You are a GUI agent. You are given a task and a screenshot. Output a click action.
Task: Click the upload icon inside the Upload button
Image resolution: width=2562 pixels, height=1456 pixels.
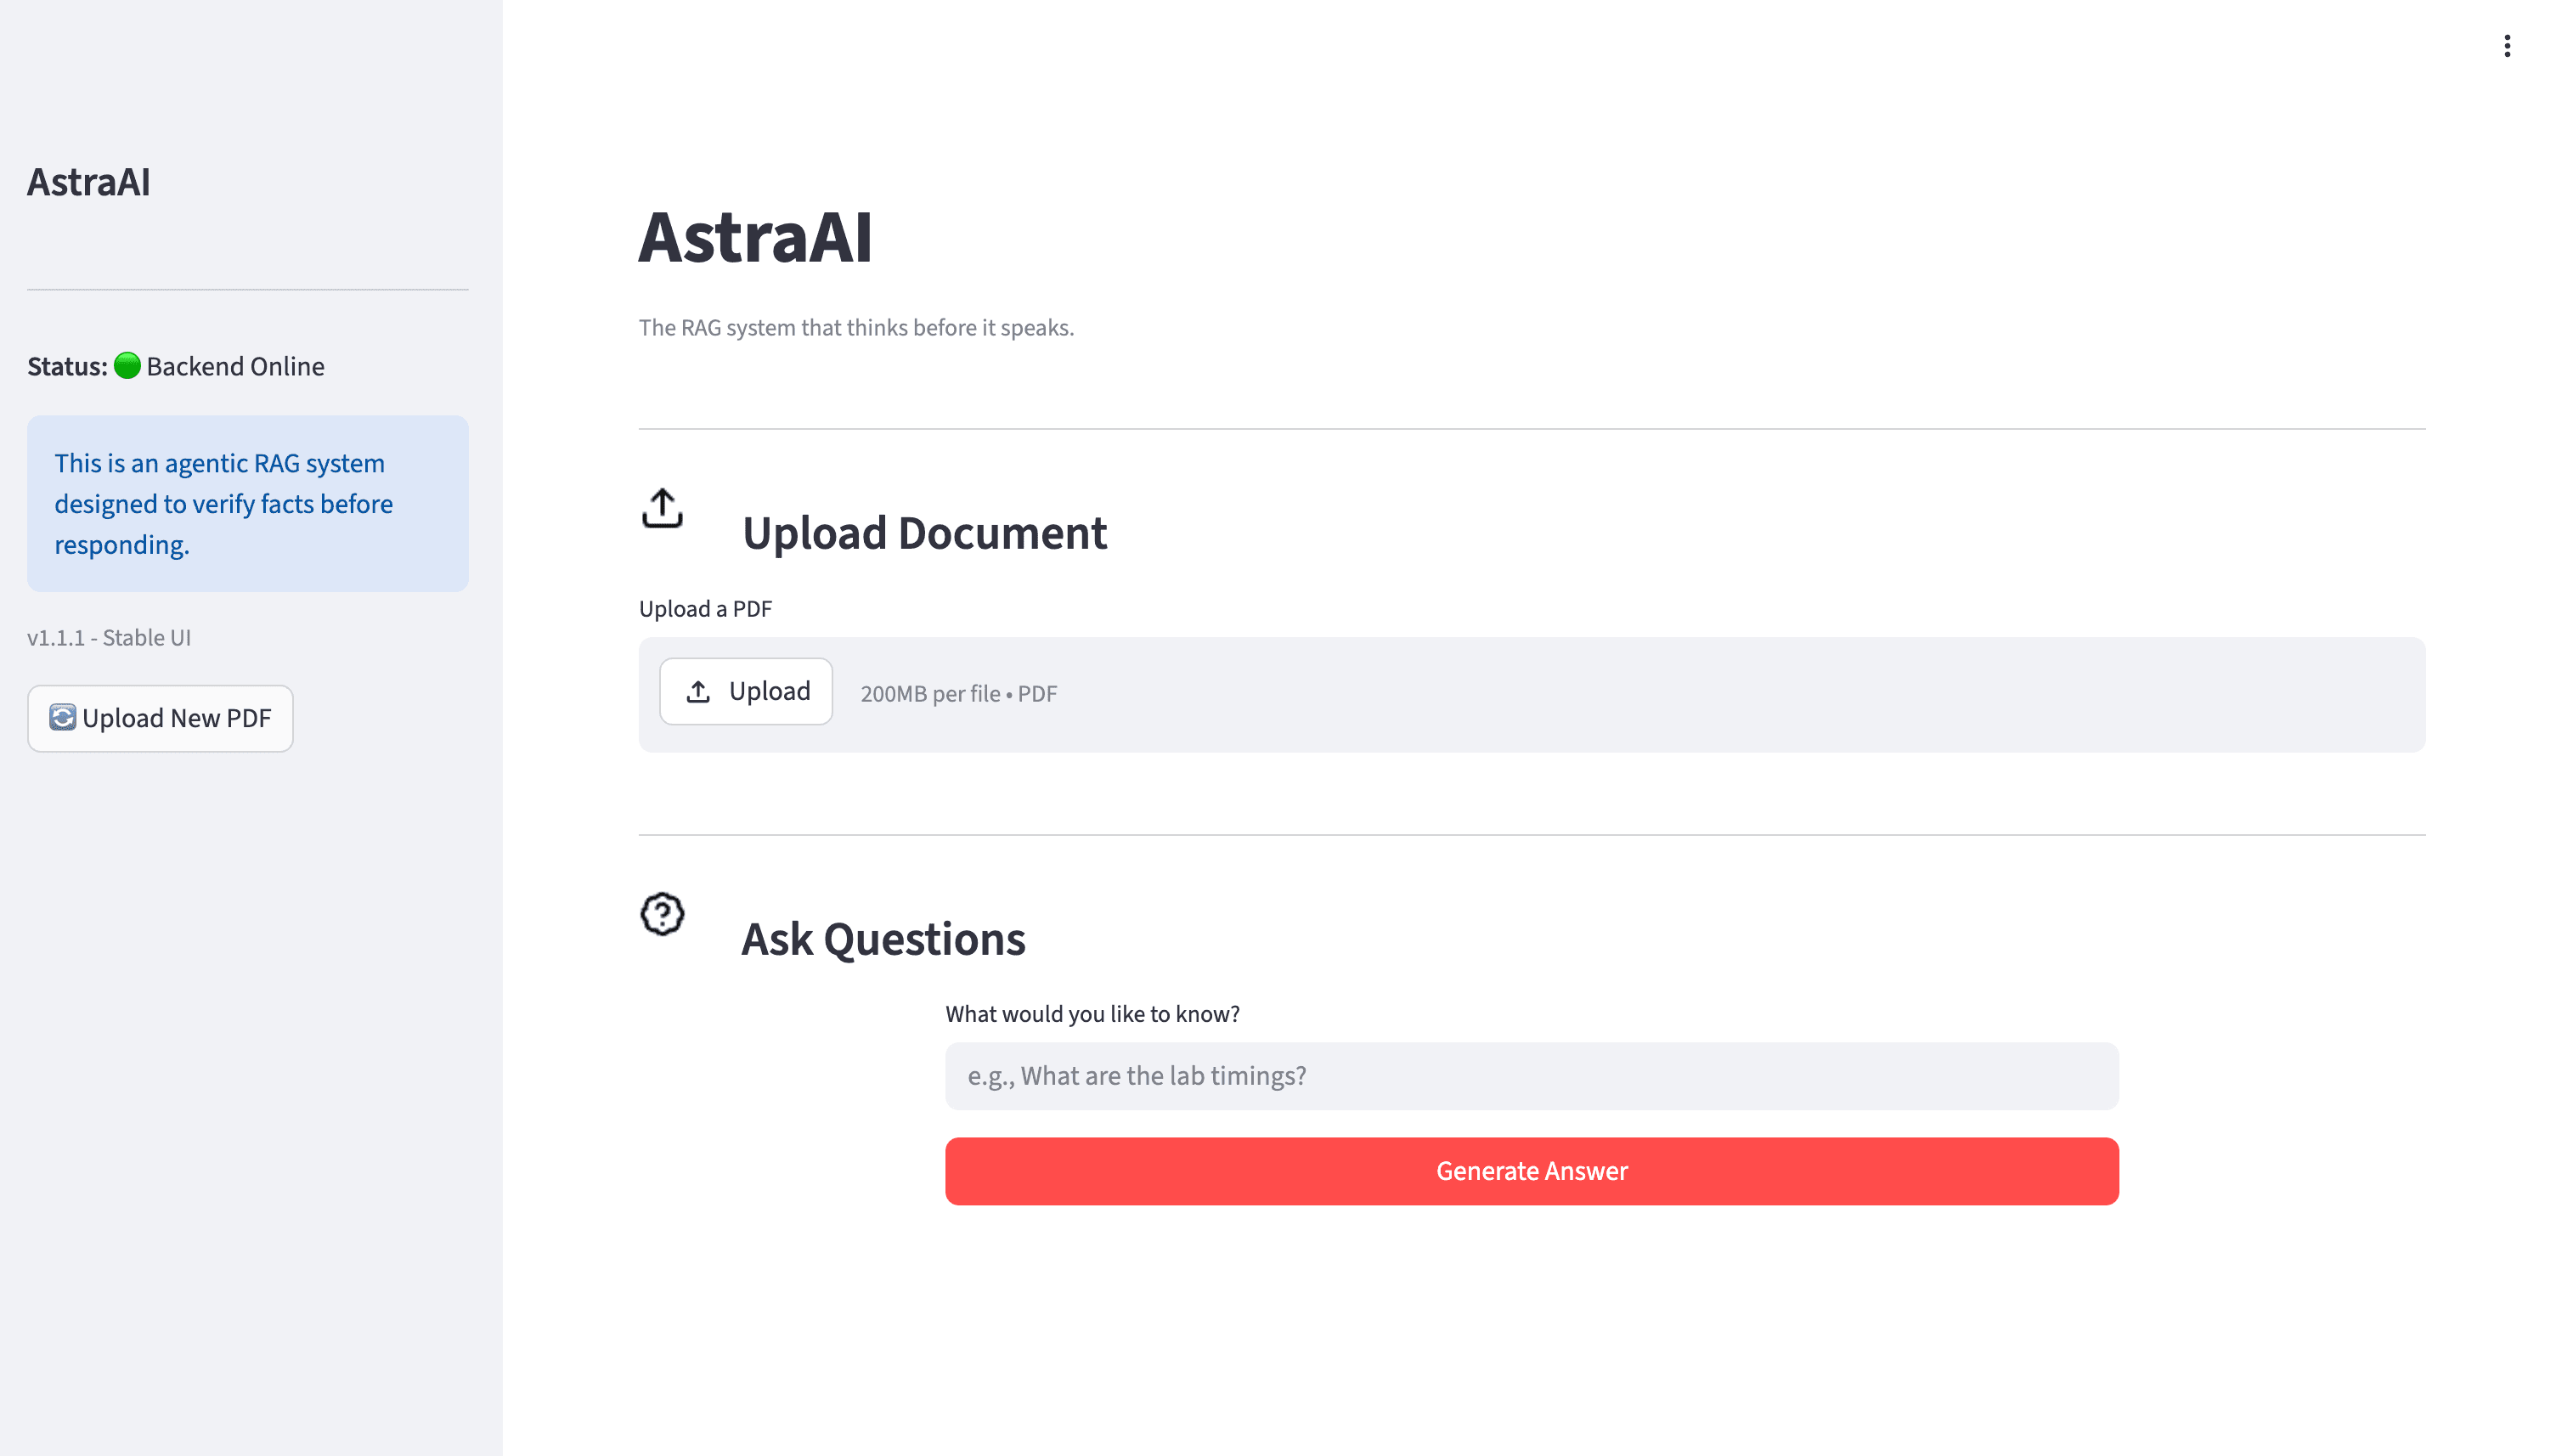[698, 691]
